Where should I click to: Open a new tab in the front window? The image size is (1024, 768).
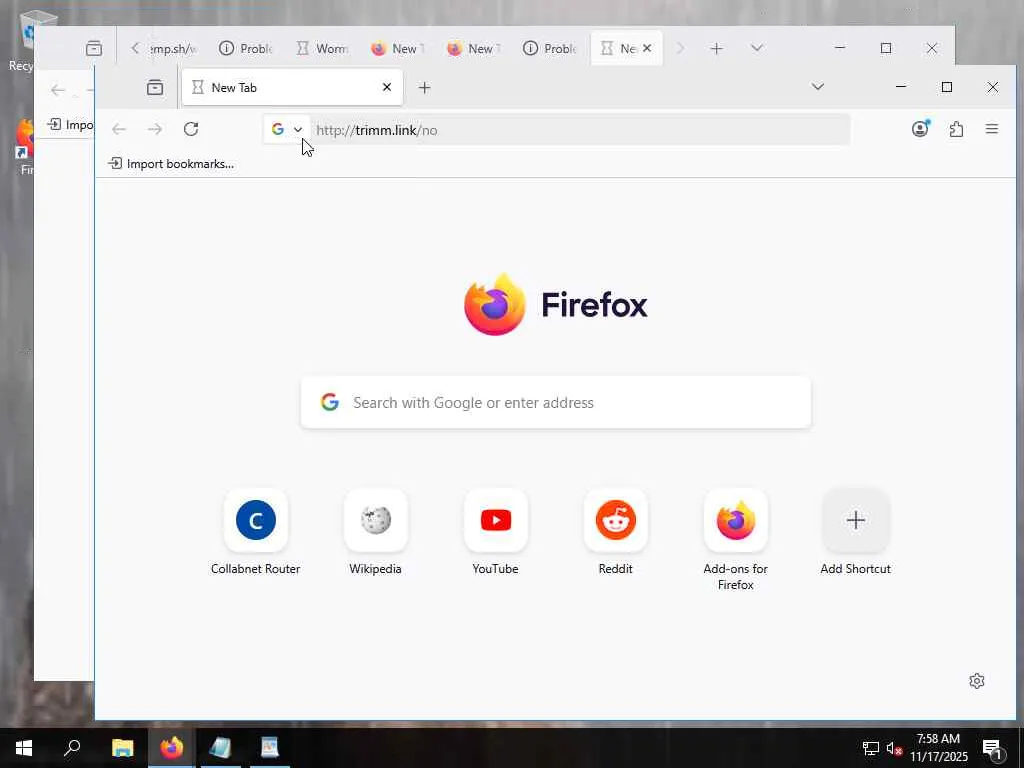pyautogui.click(x=424, y=88)
